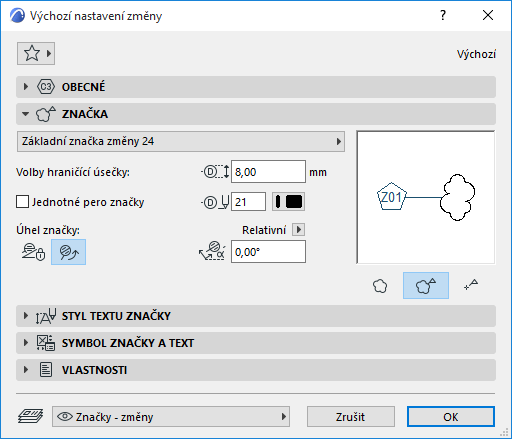512x439 pixels.
Task: Open the Favorites star button
Action: click(36, 53)
